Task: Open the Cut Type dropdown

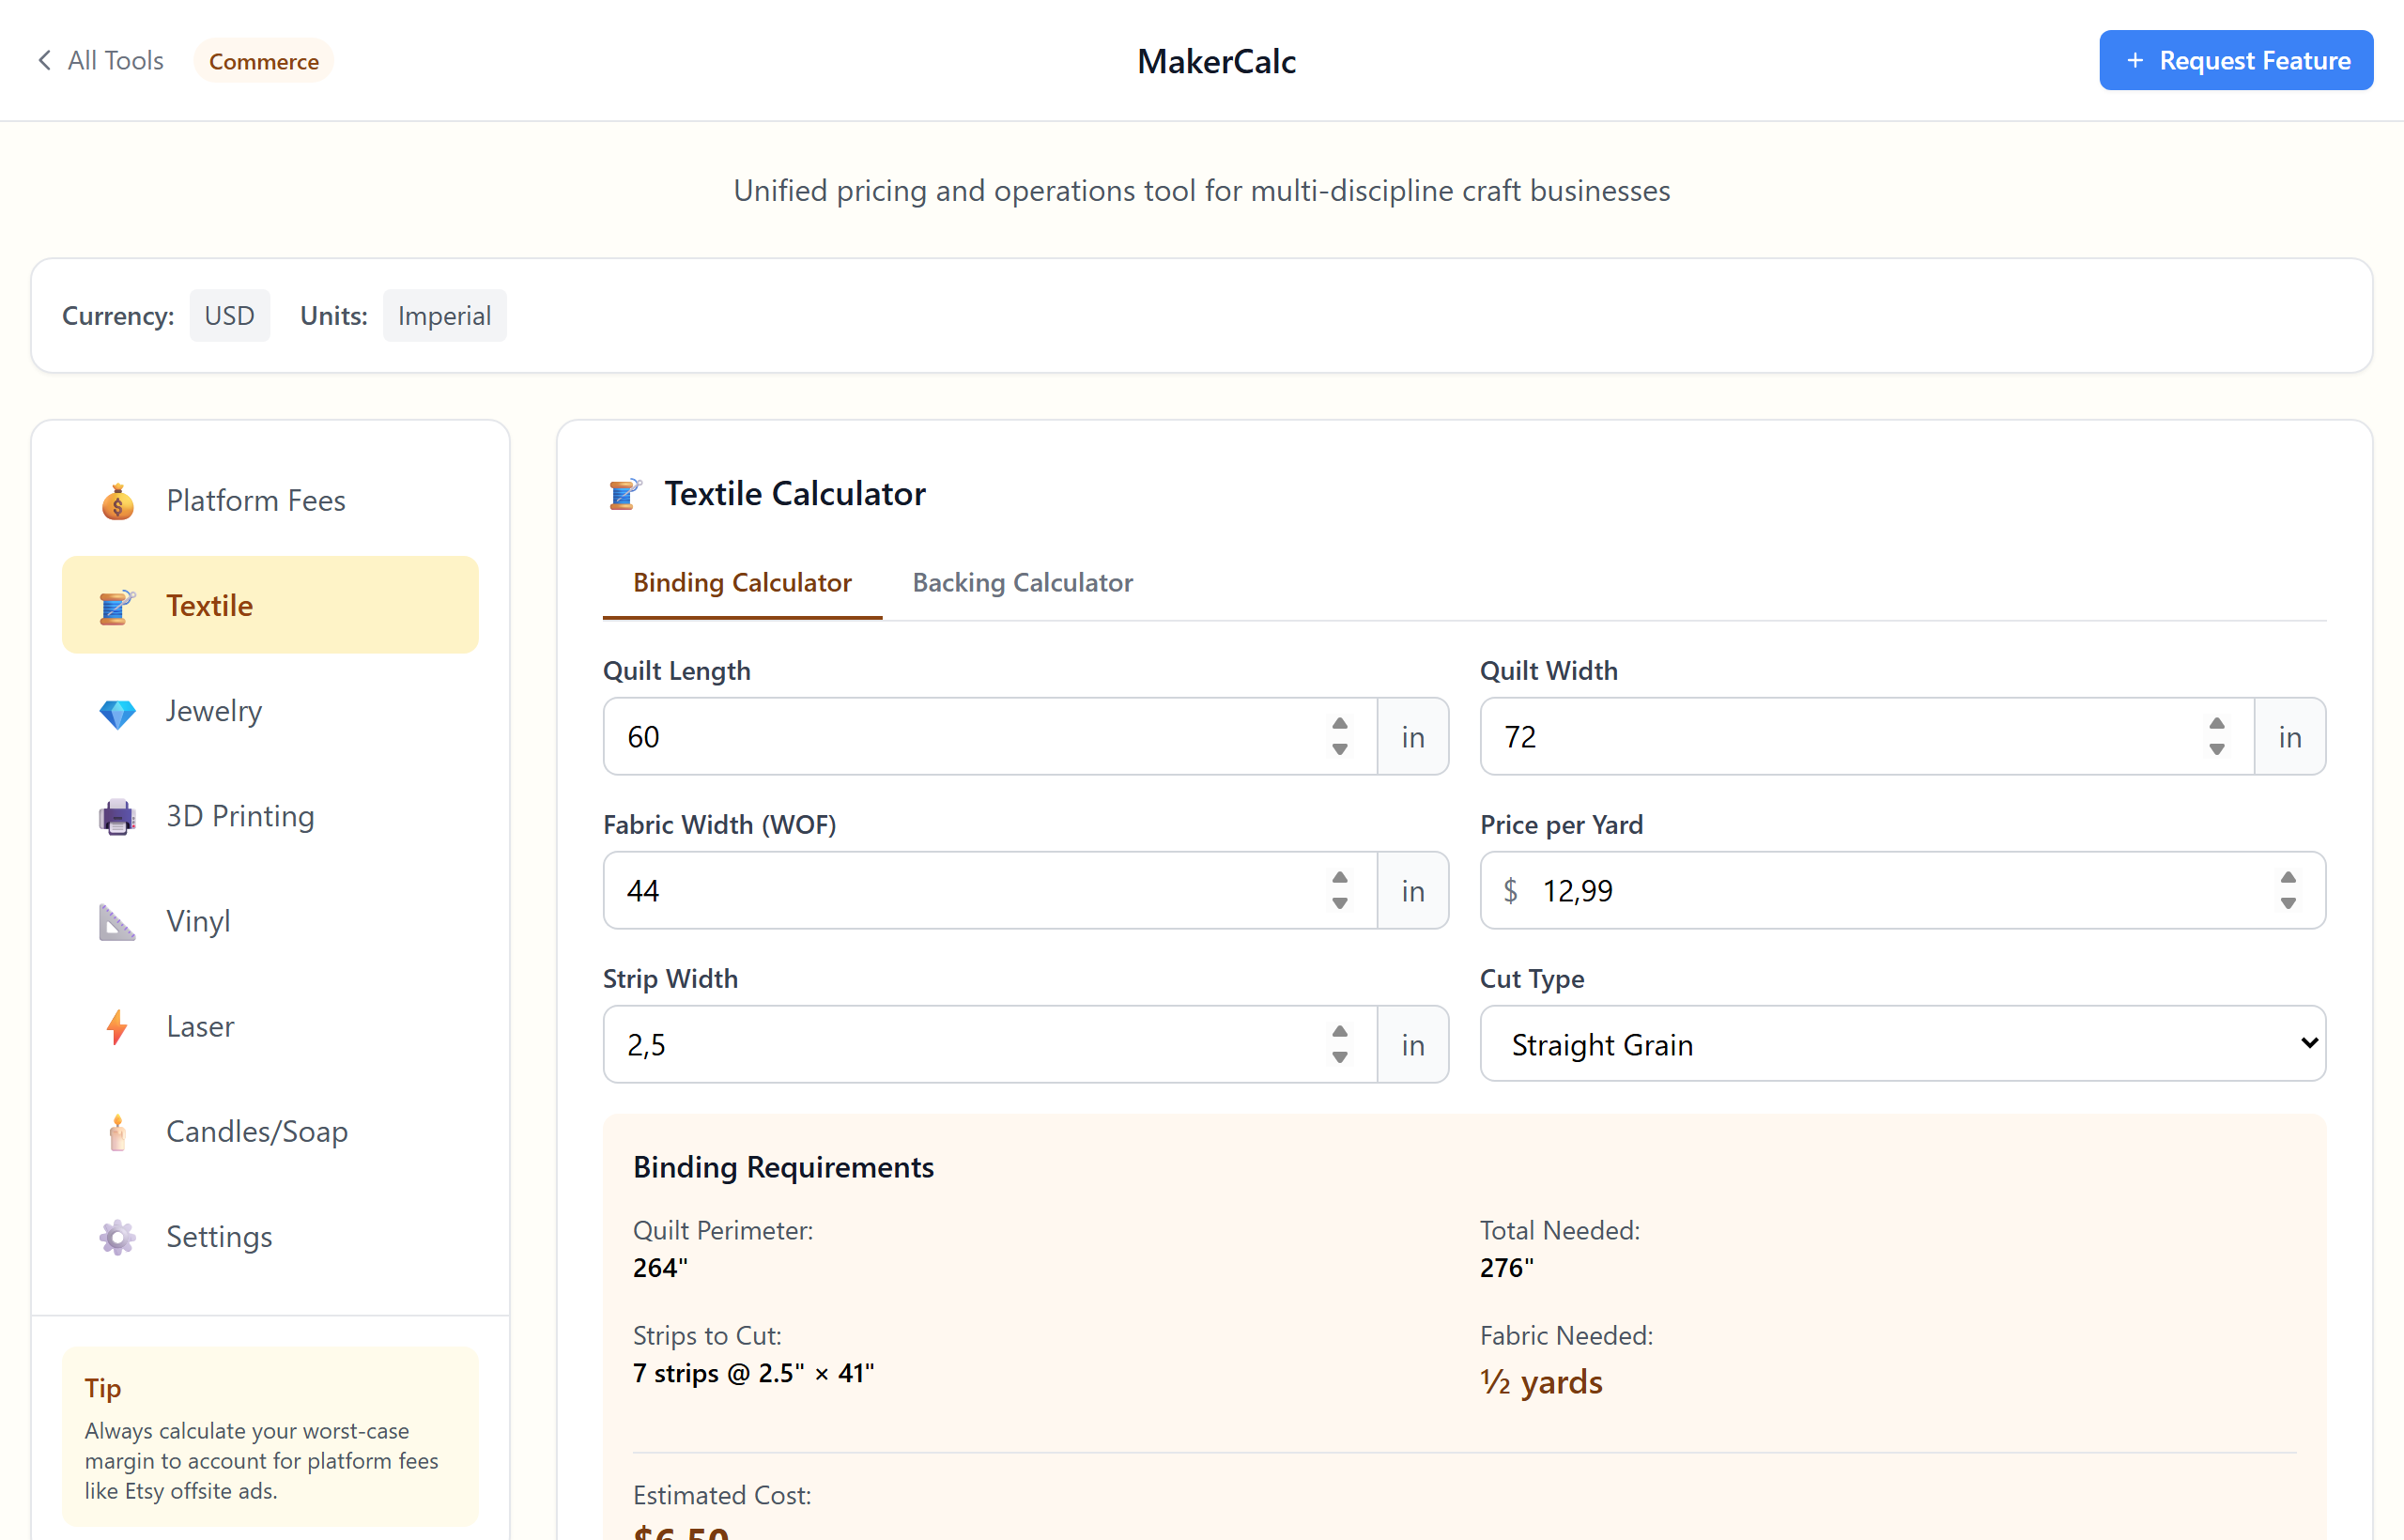Action: [x=1901, y=1044]
